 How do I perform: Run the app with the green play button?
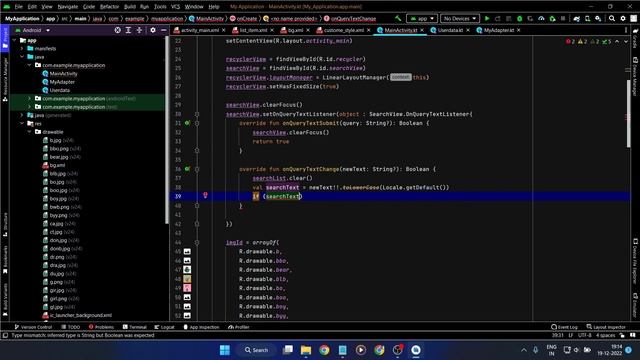(487, 18)
